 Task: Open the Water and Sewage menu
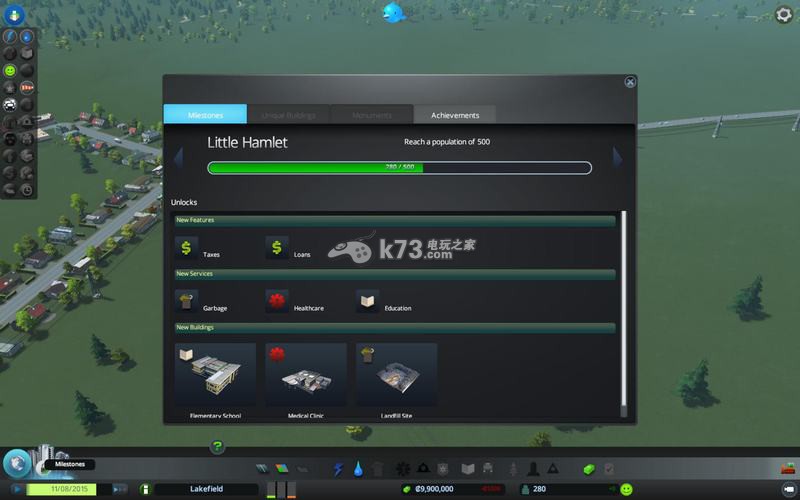[357, 469]
